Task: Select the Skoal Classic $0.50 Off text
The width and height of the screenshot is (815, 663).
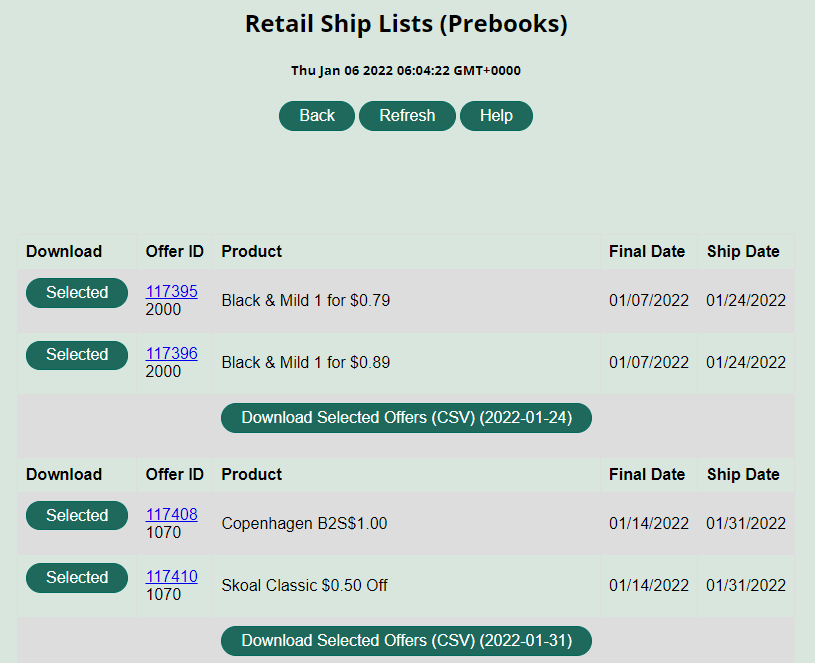Action: click(304, 586)
